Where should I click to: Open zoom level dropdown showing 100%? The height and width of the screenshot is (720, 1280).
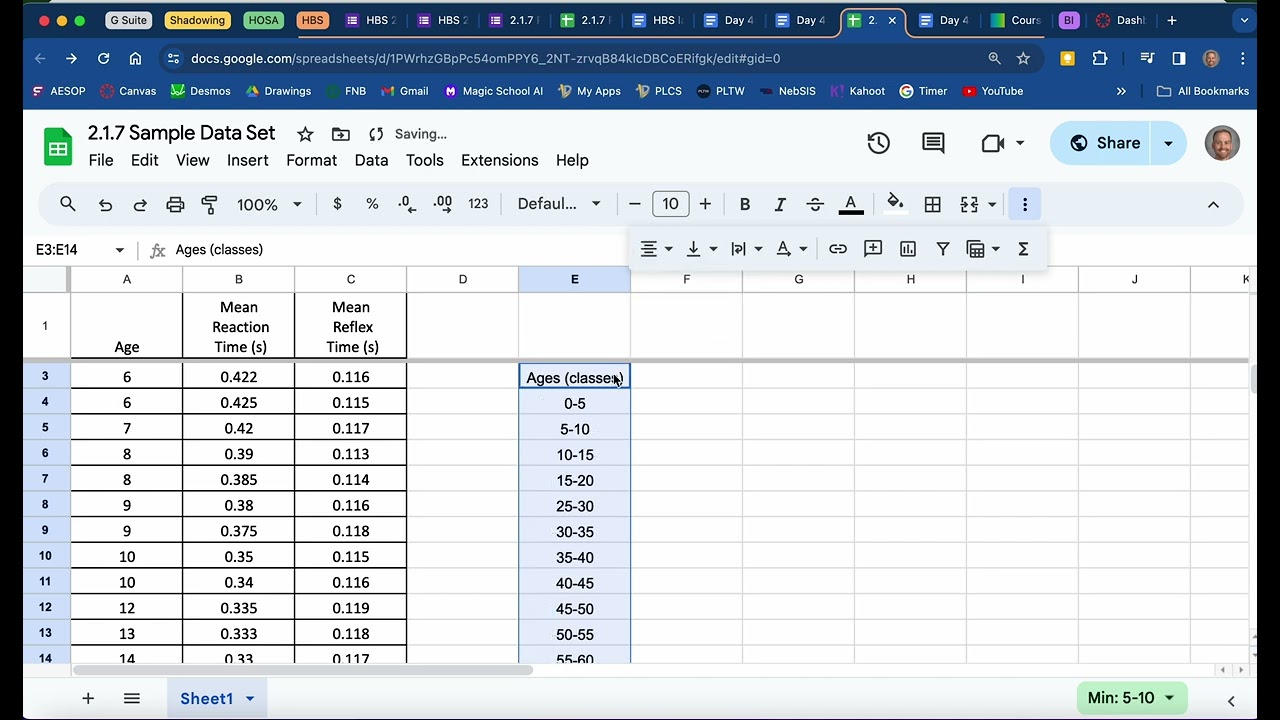[x=269, y=204]
